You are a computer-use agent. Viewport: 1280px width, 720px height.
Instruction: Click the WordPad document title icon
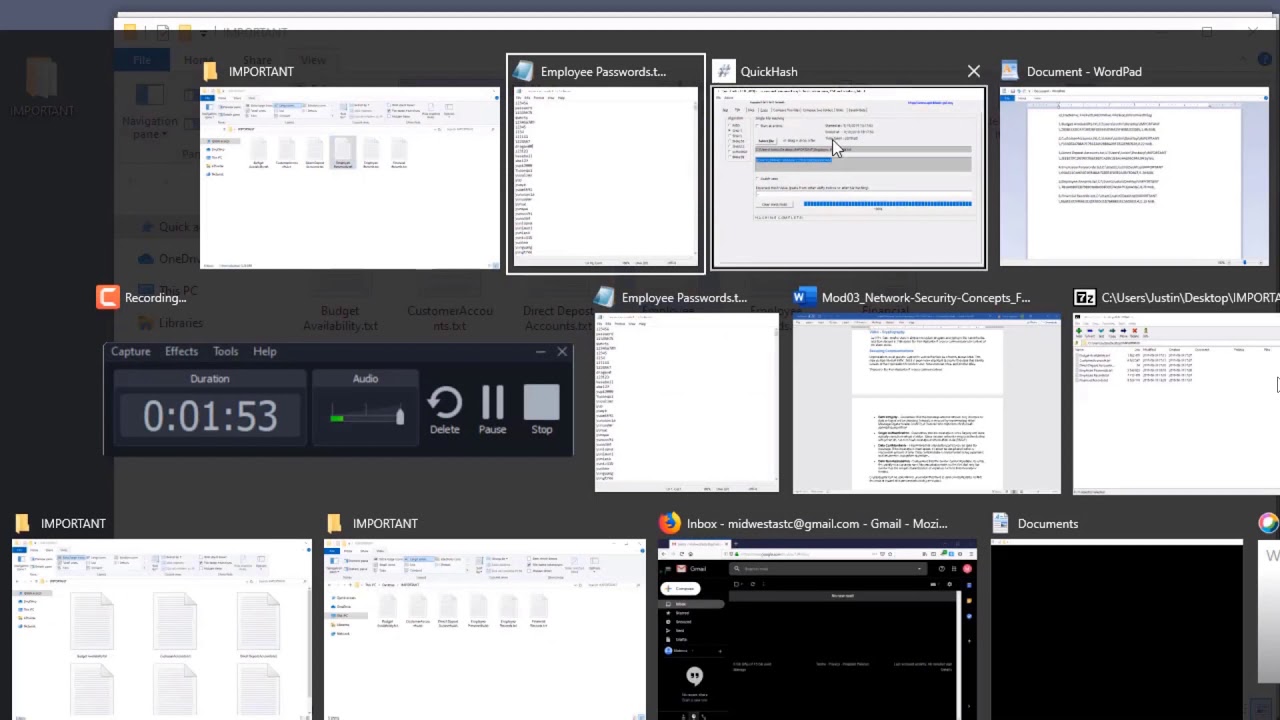click(1009, 72)
